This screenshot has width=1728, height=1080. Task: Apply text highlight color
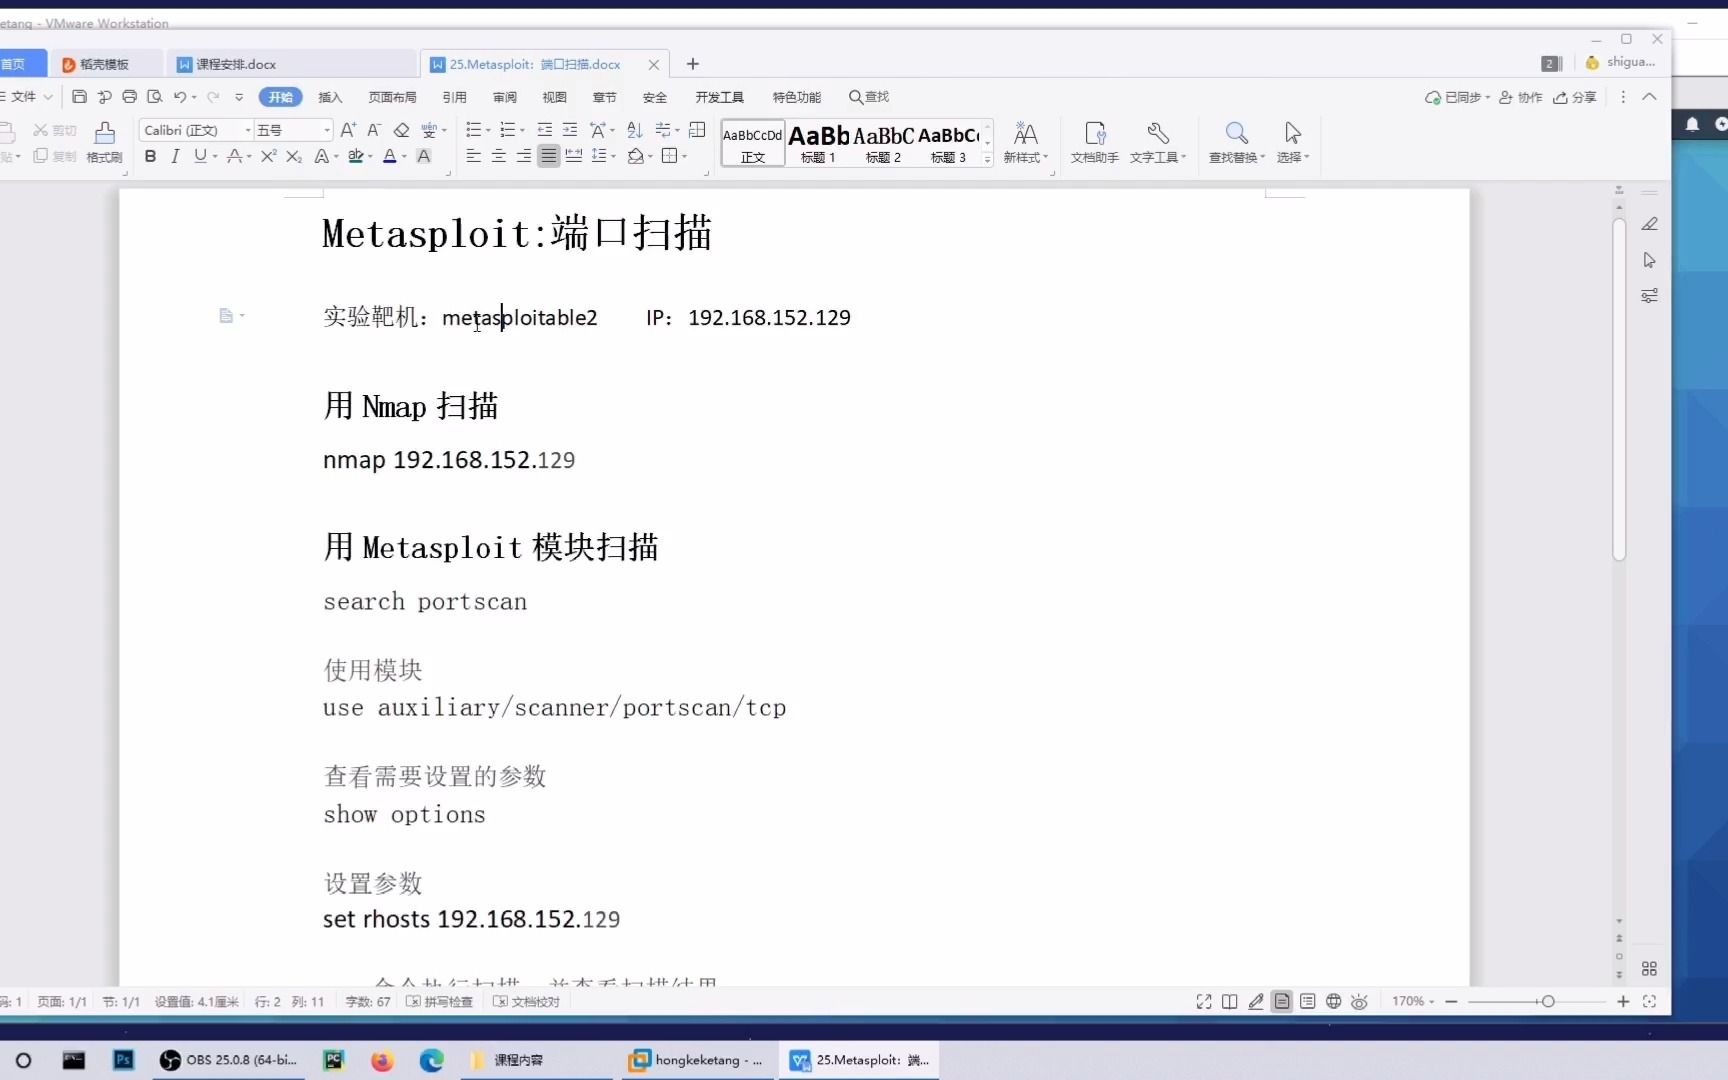[355, 156]
